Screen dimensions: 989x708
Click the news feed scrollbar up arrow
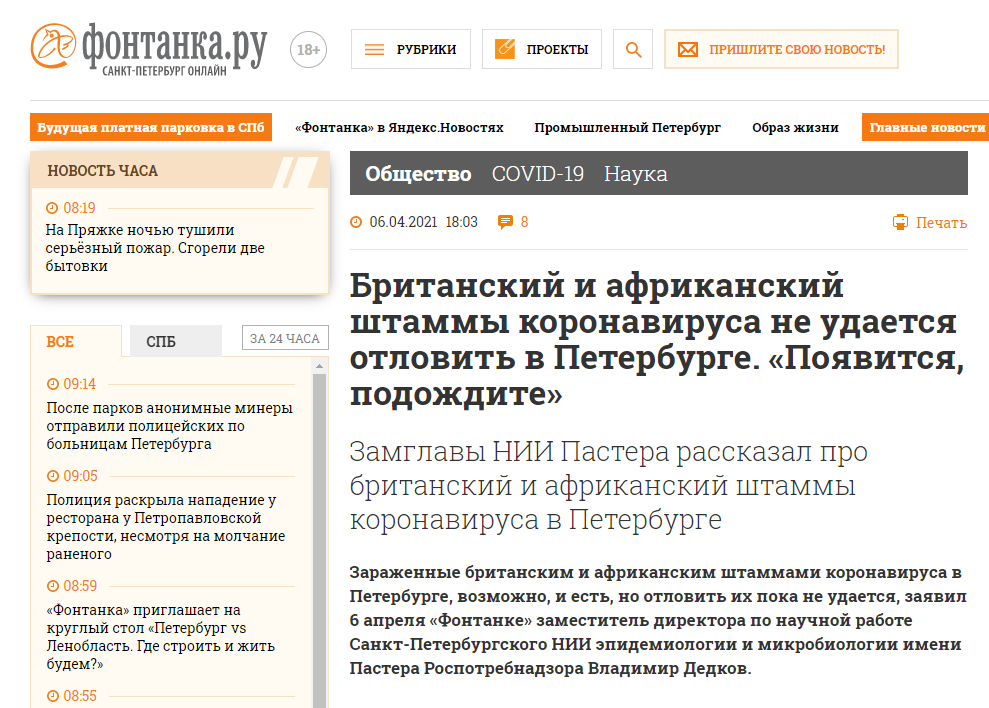click(x=319, y=366)
